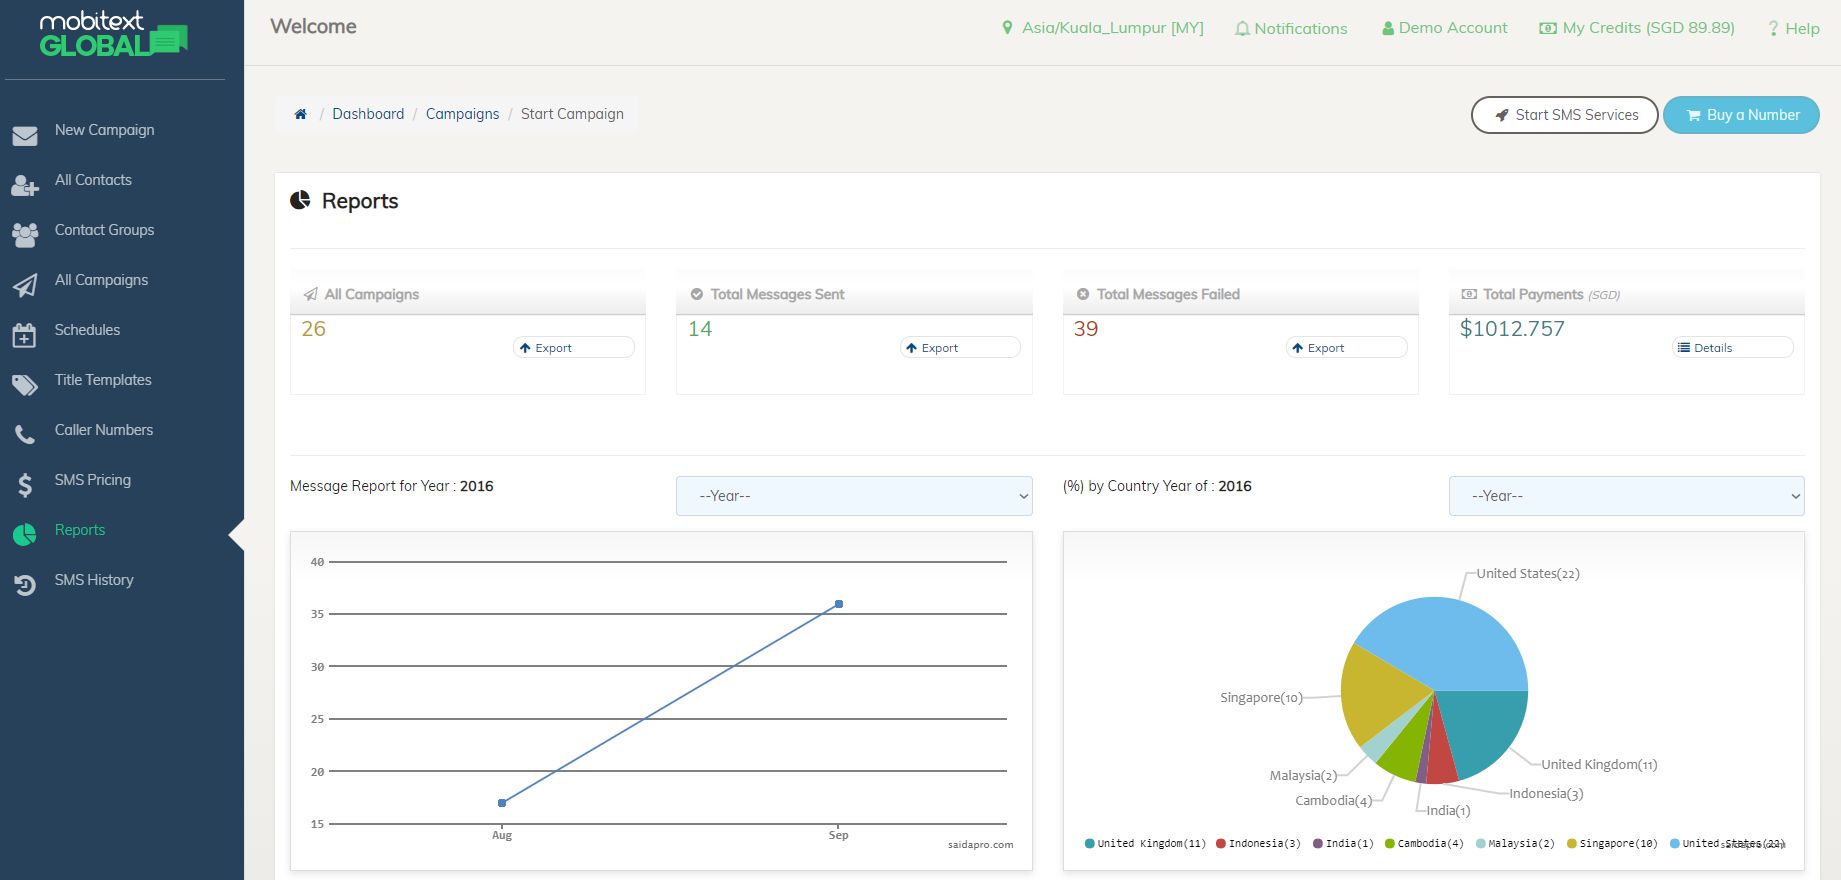Click the Title Templates tag icon

pos(25,386)
